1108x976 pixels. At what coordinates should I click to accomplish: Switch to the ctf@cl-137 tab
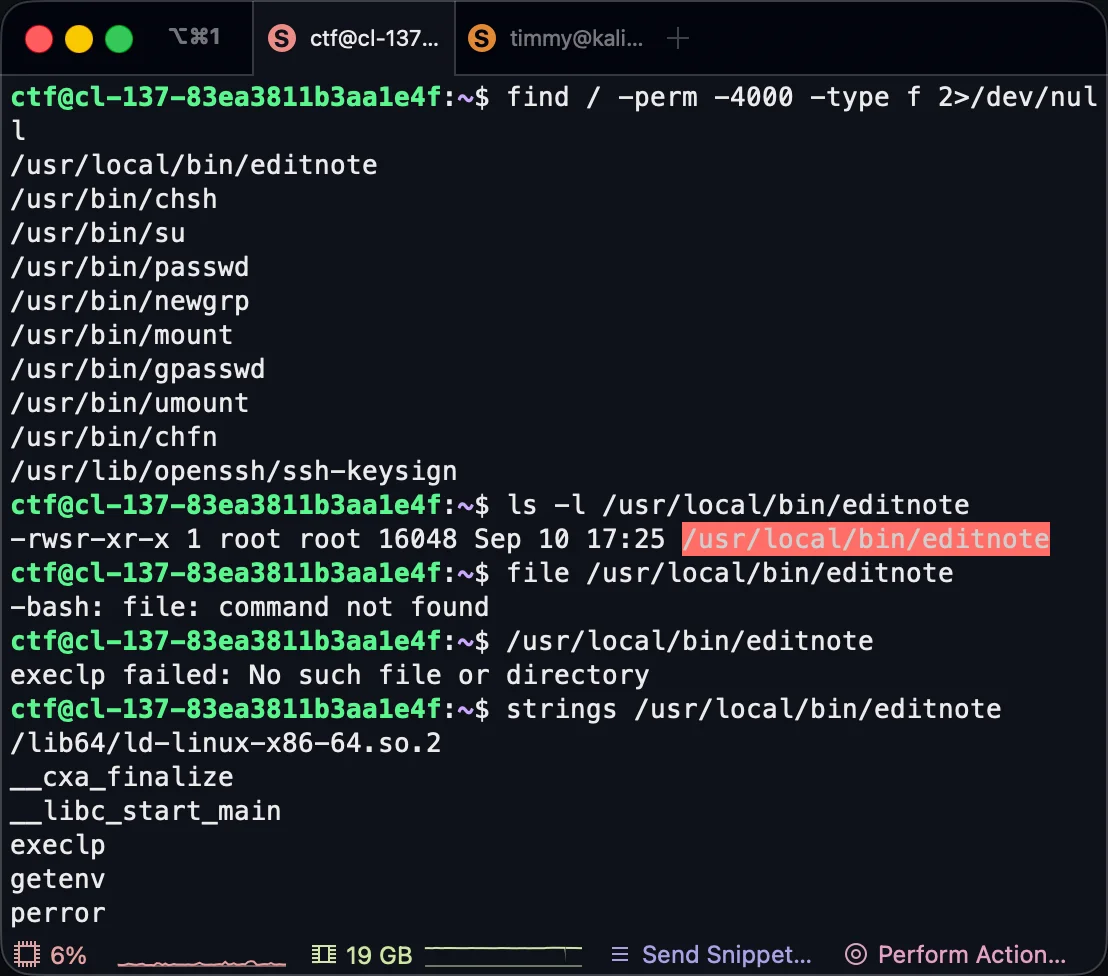355,39
